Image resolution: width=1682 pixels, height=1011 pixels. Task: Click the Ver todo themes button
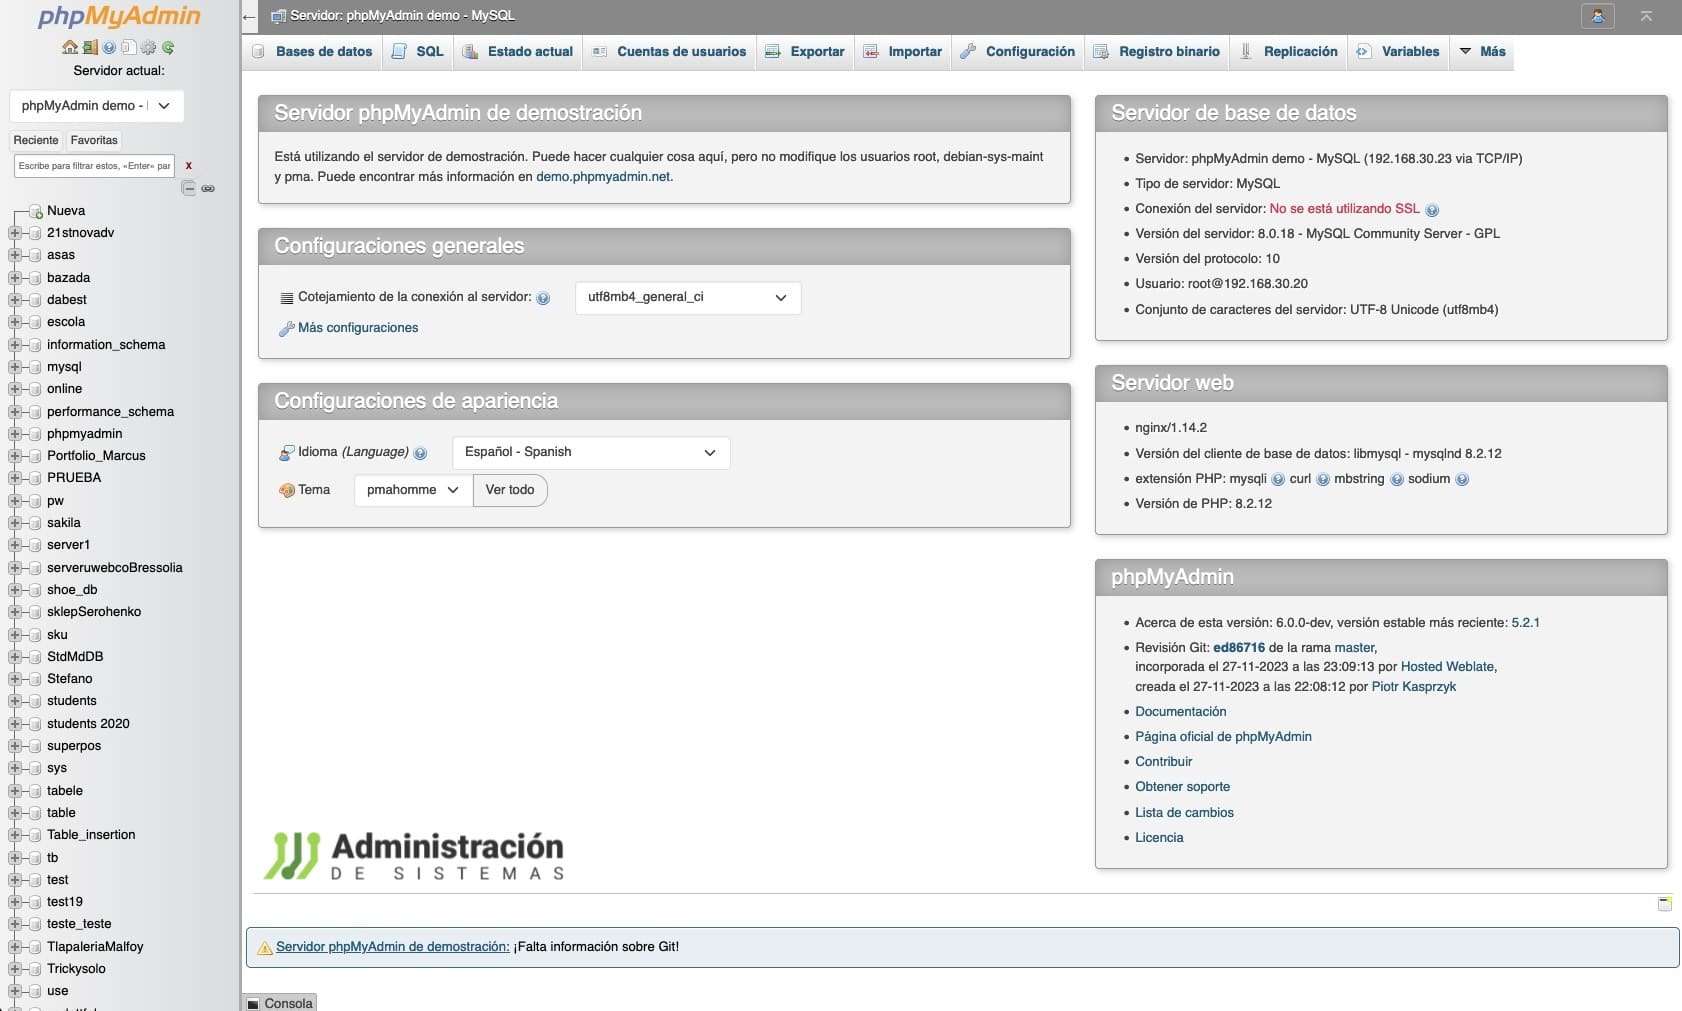click(510, 490)
